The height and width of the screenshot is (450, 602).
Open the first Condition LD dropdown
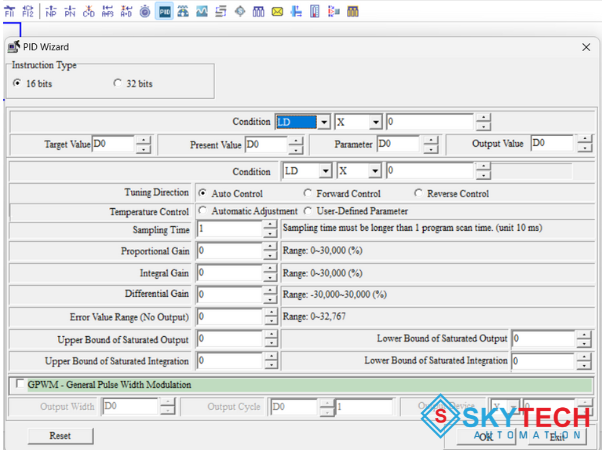click(x=324, y=122)
